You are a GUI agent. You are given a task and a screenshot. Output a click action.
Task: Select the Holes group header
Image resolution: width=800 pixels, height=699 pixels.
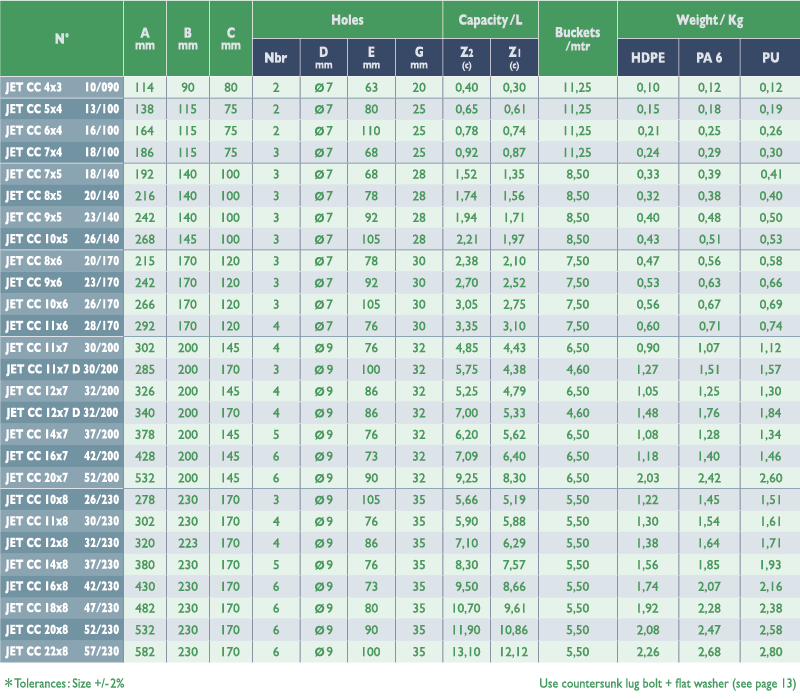[347, 19]
